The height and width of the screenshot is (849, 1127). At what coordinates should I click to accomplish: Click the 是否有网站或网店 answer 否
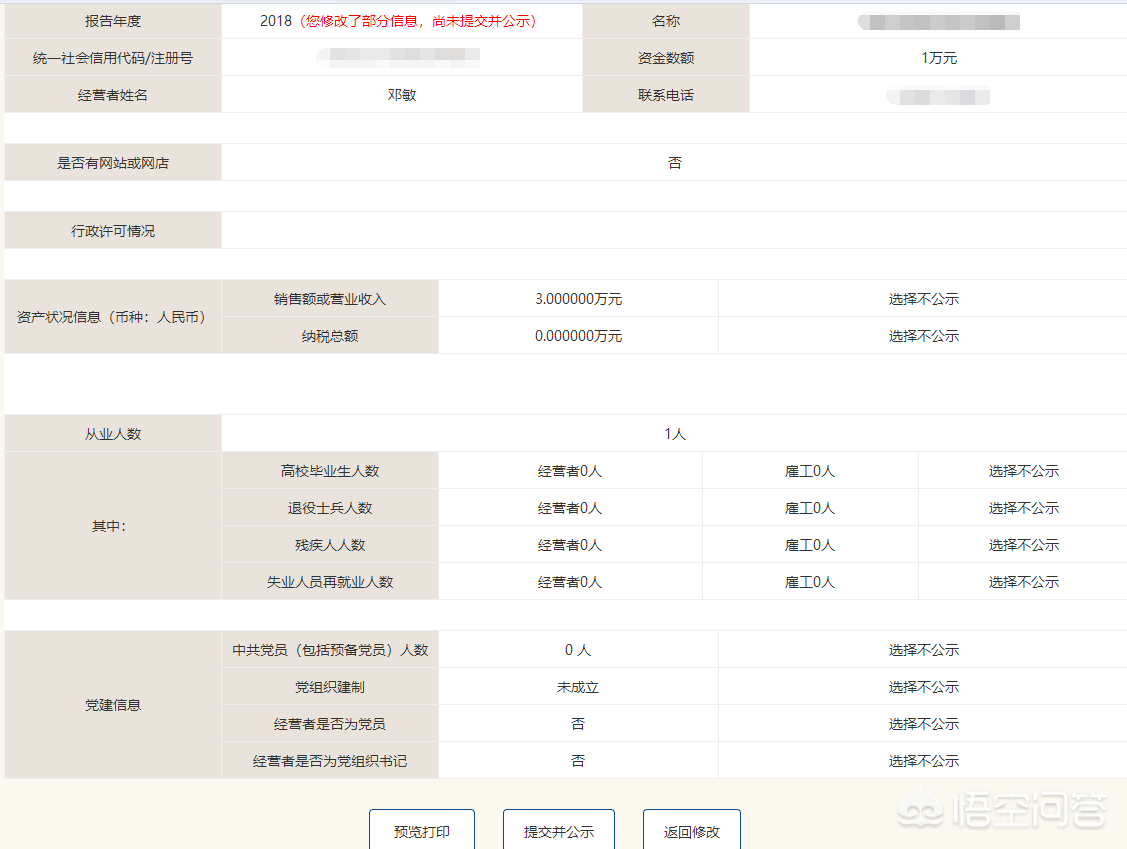click(675, 161)
